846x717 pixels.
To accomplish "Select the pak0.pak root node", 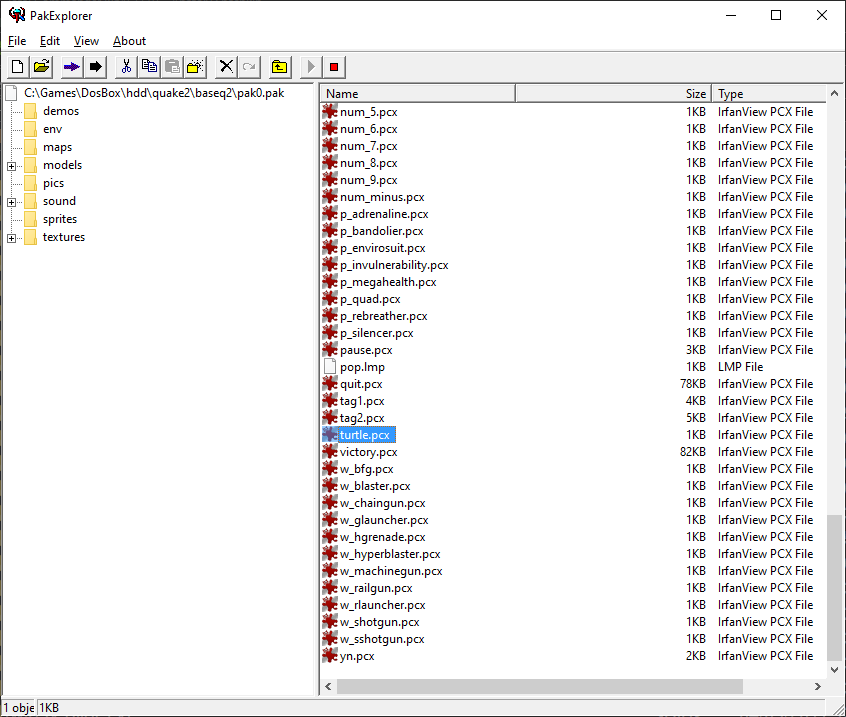I will pos(154,93).
